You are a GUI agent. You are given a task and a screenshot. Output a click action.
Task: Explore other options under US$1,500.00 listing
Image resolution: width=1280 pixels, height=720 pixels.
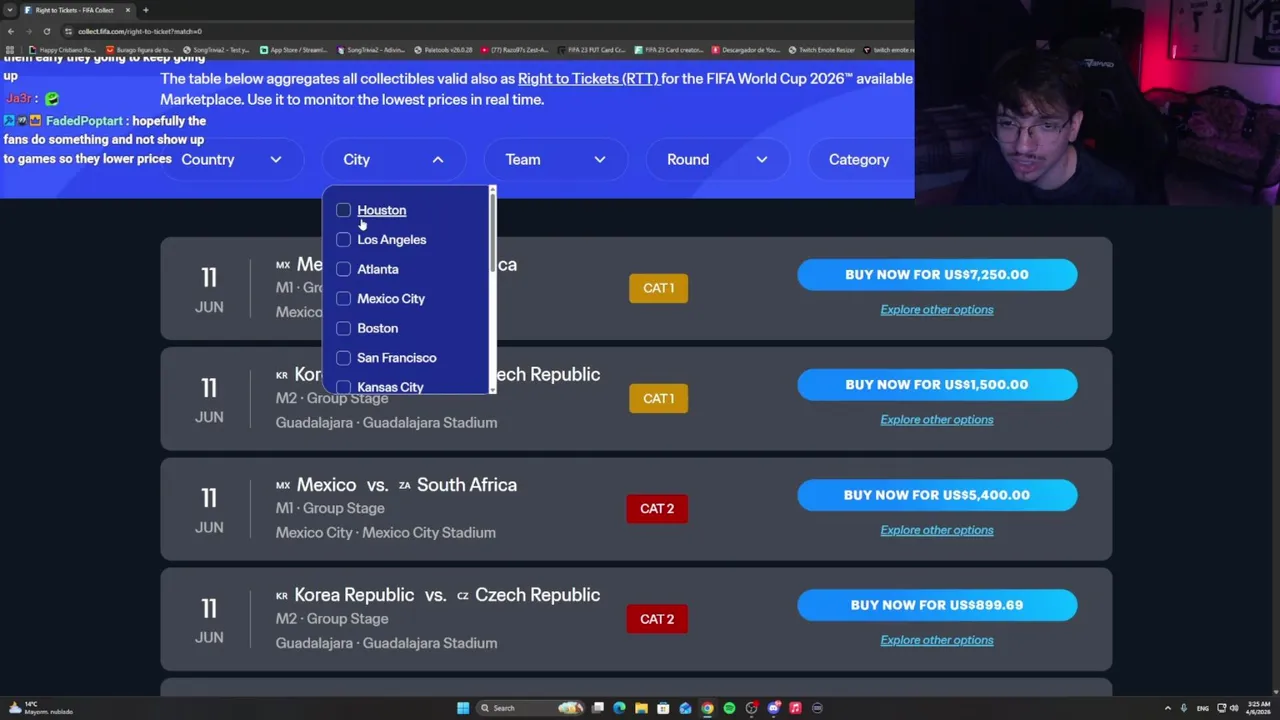click(x=937, y=420)
